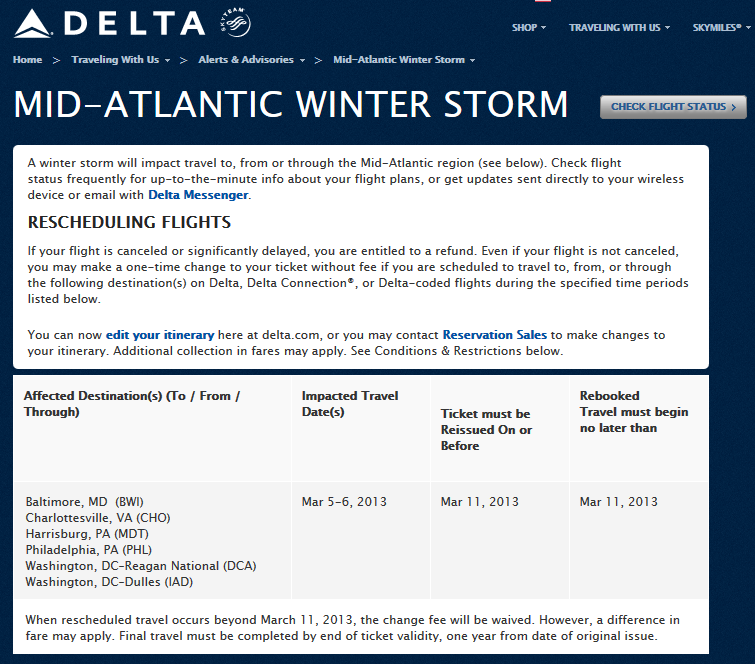This screenshot has height=664, width=755.
Task: Open the Reservation Sales link
Action: (495, 335)
